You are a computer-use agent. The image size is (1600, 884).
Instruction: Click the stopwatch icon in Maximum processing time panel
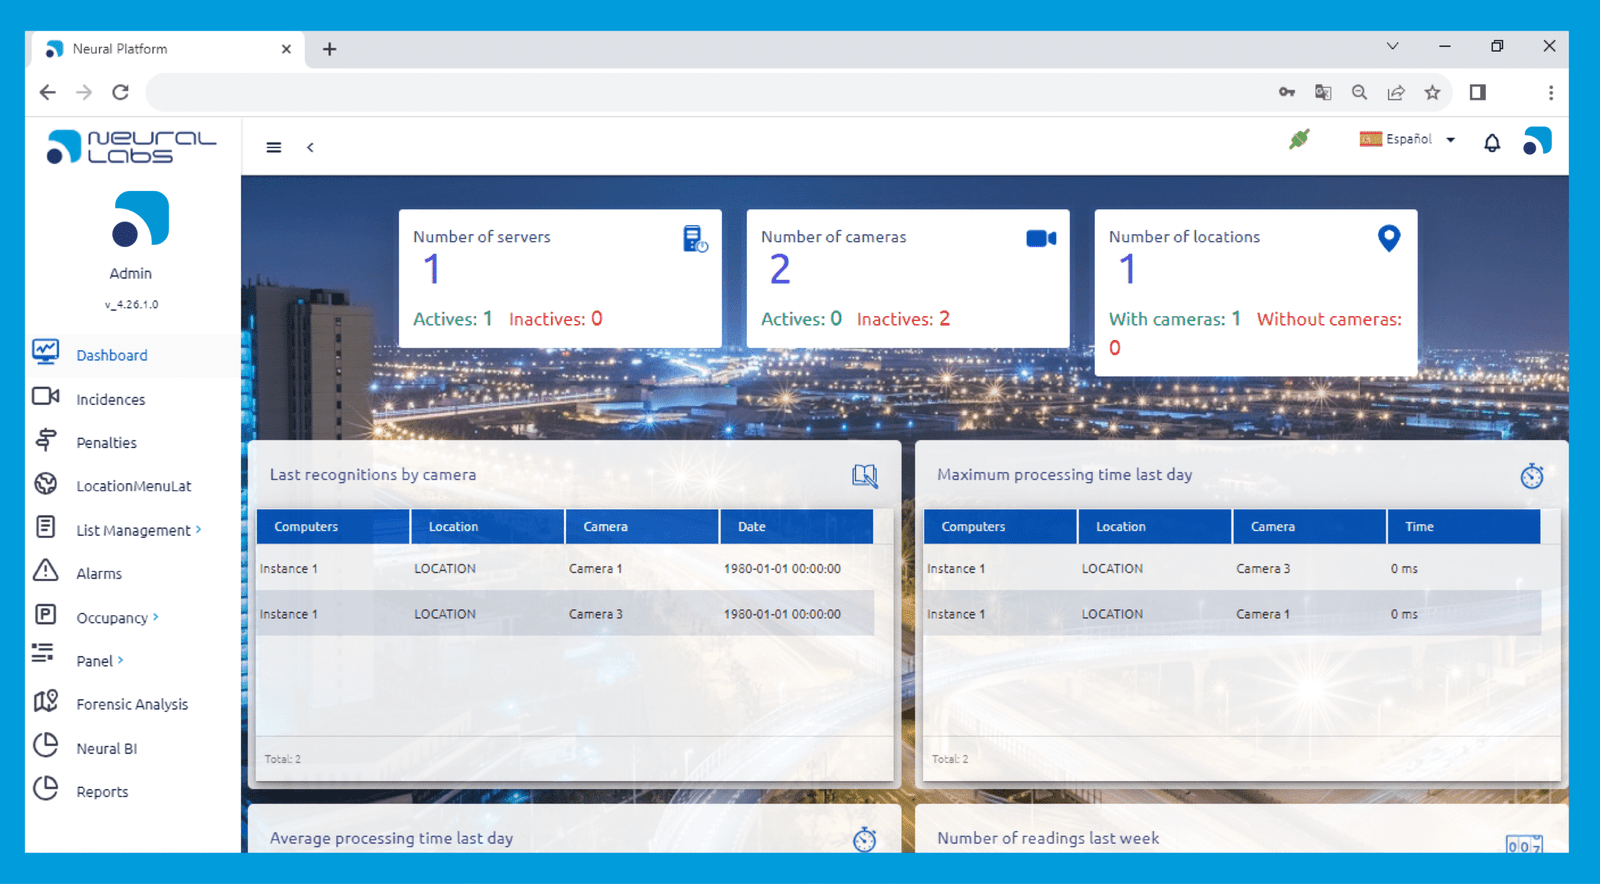click(x=1531, y=476)
